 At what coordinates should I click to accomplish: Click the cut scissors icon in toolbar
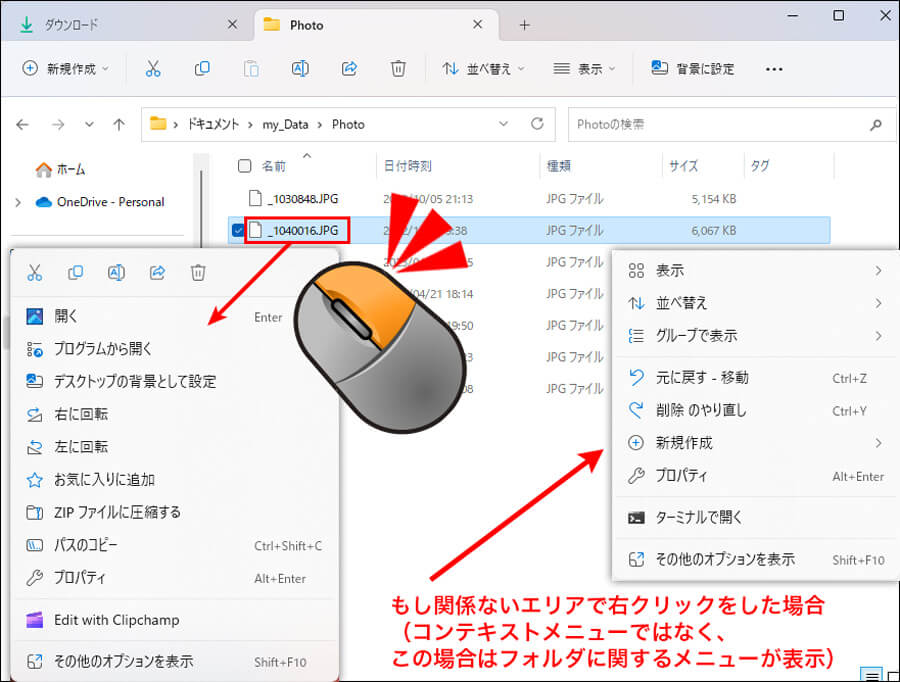pos(152,69)
